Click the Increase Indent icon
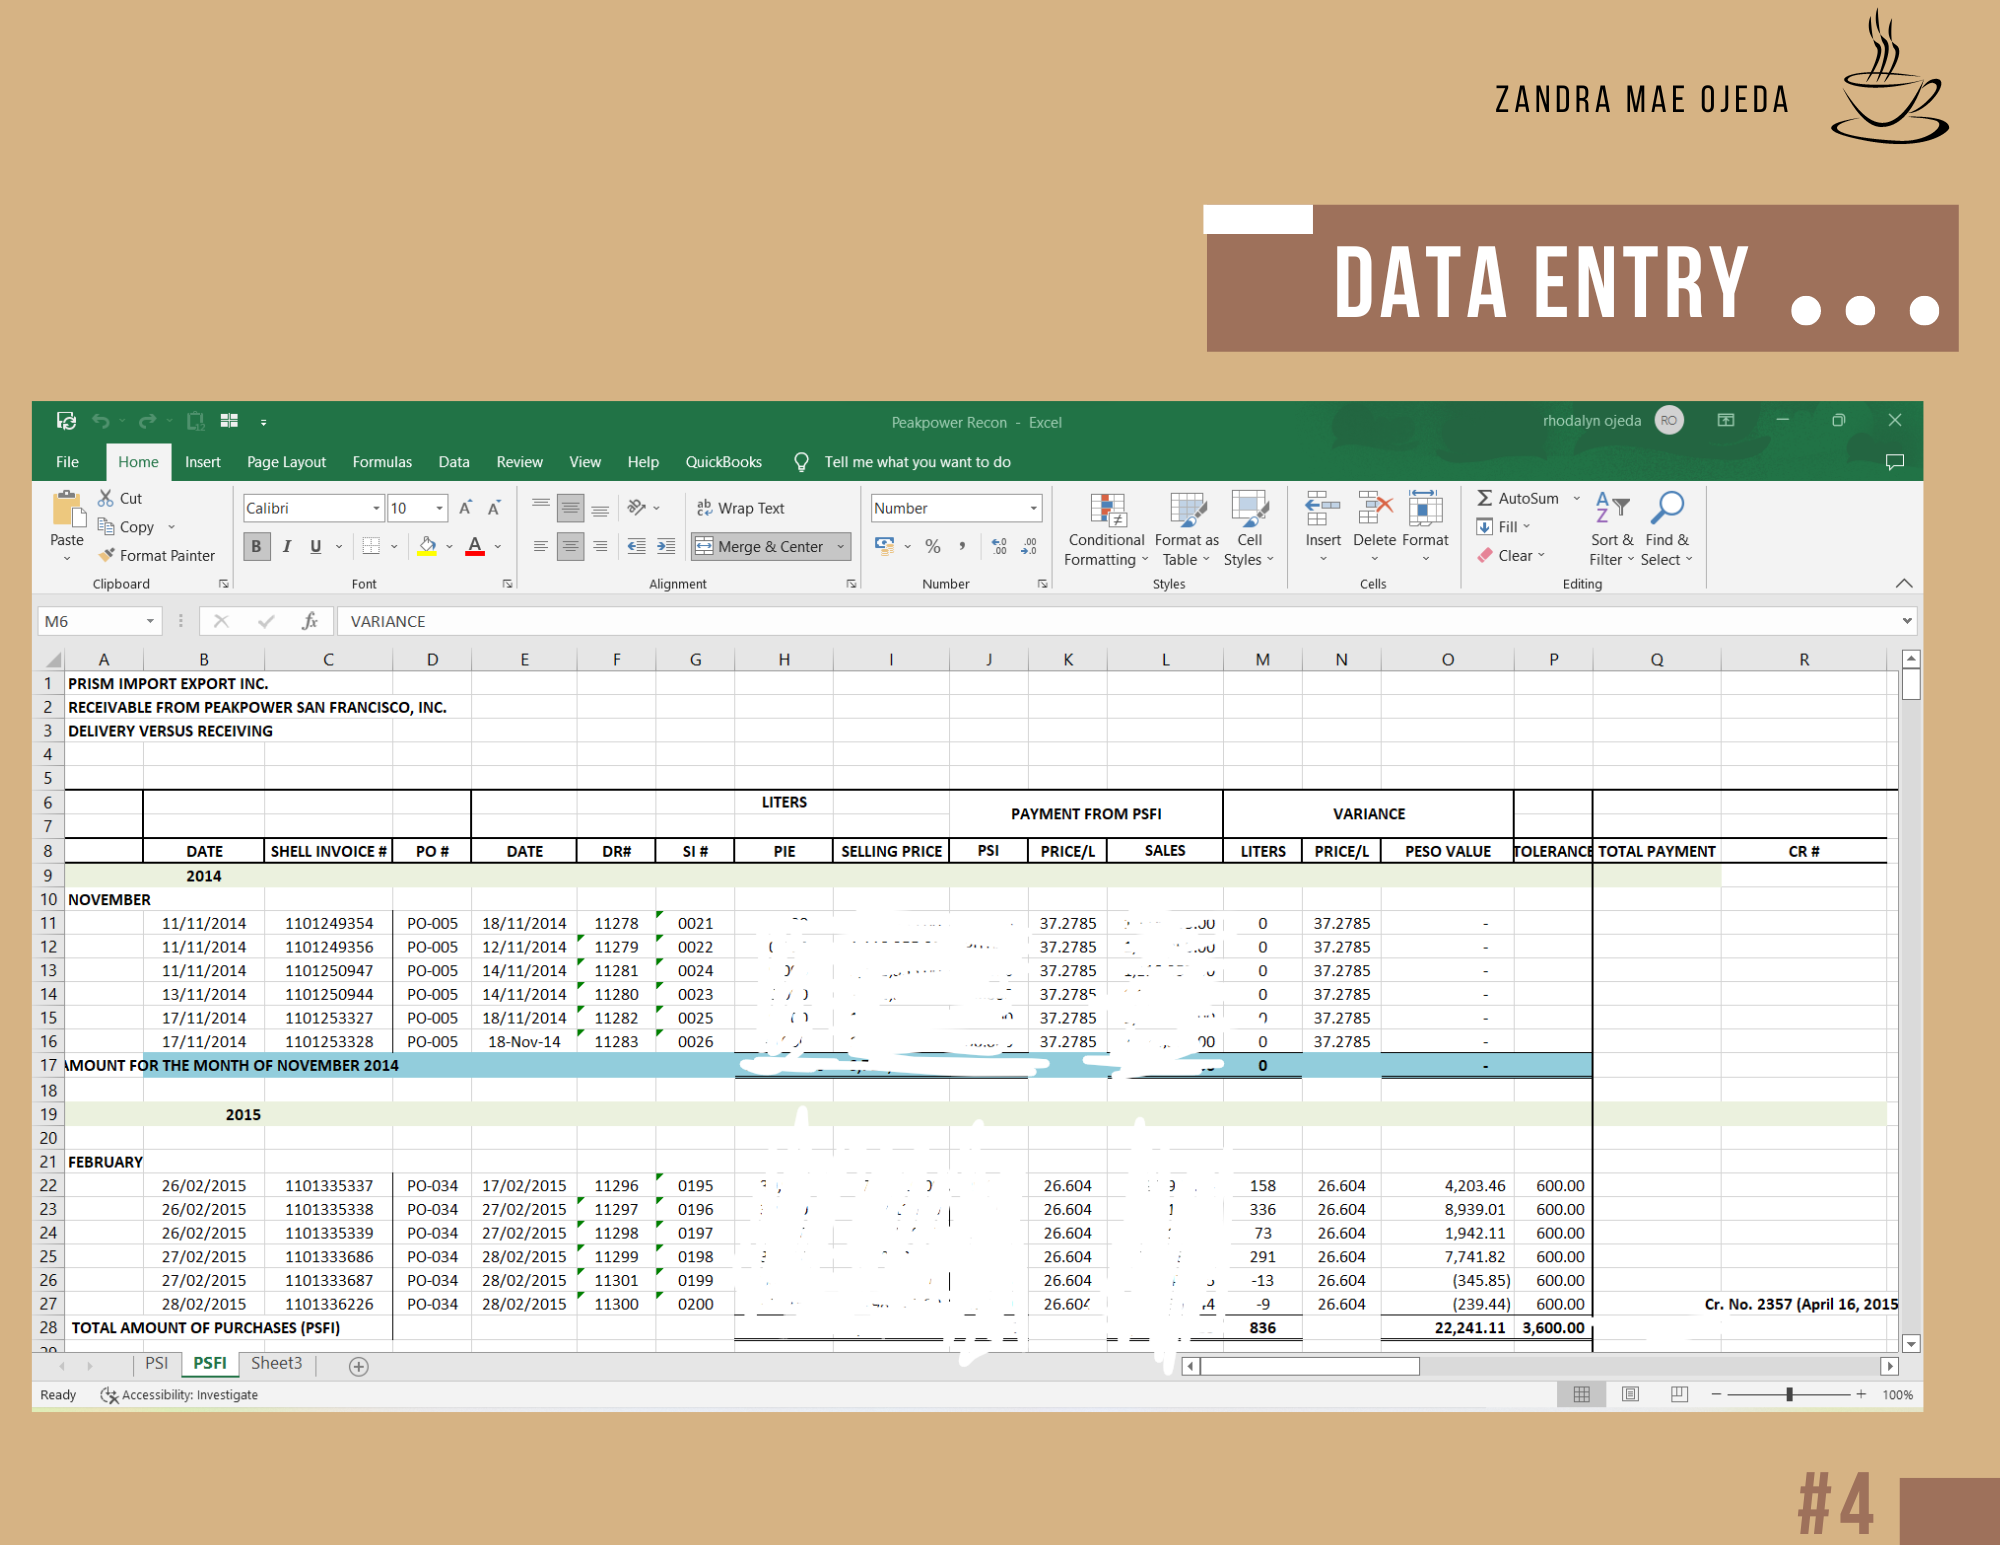 pyautogui.click(x=665, y=546)
